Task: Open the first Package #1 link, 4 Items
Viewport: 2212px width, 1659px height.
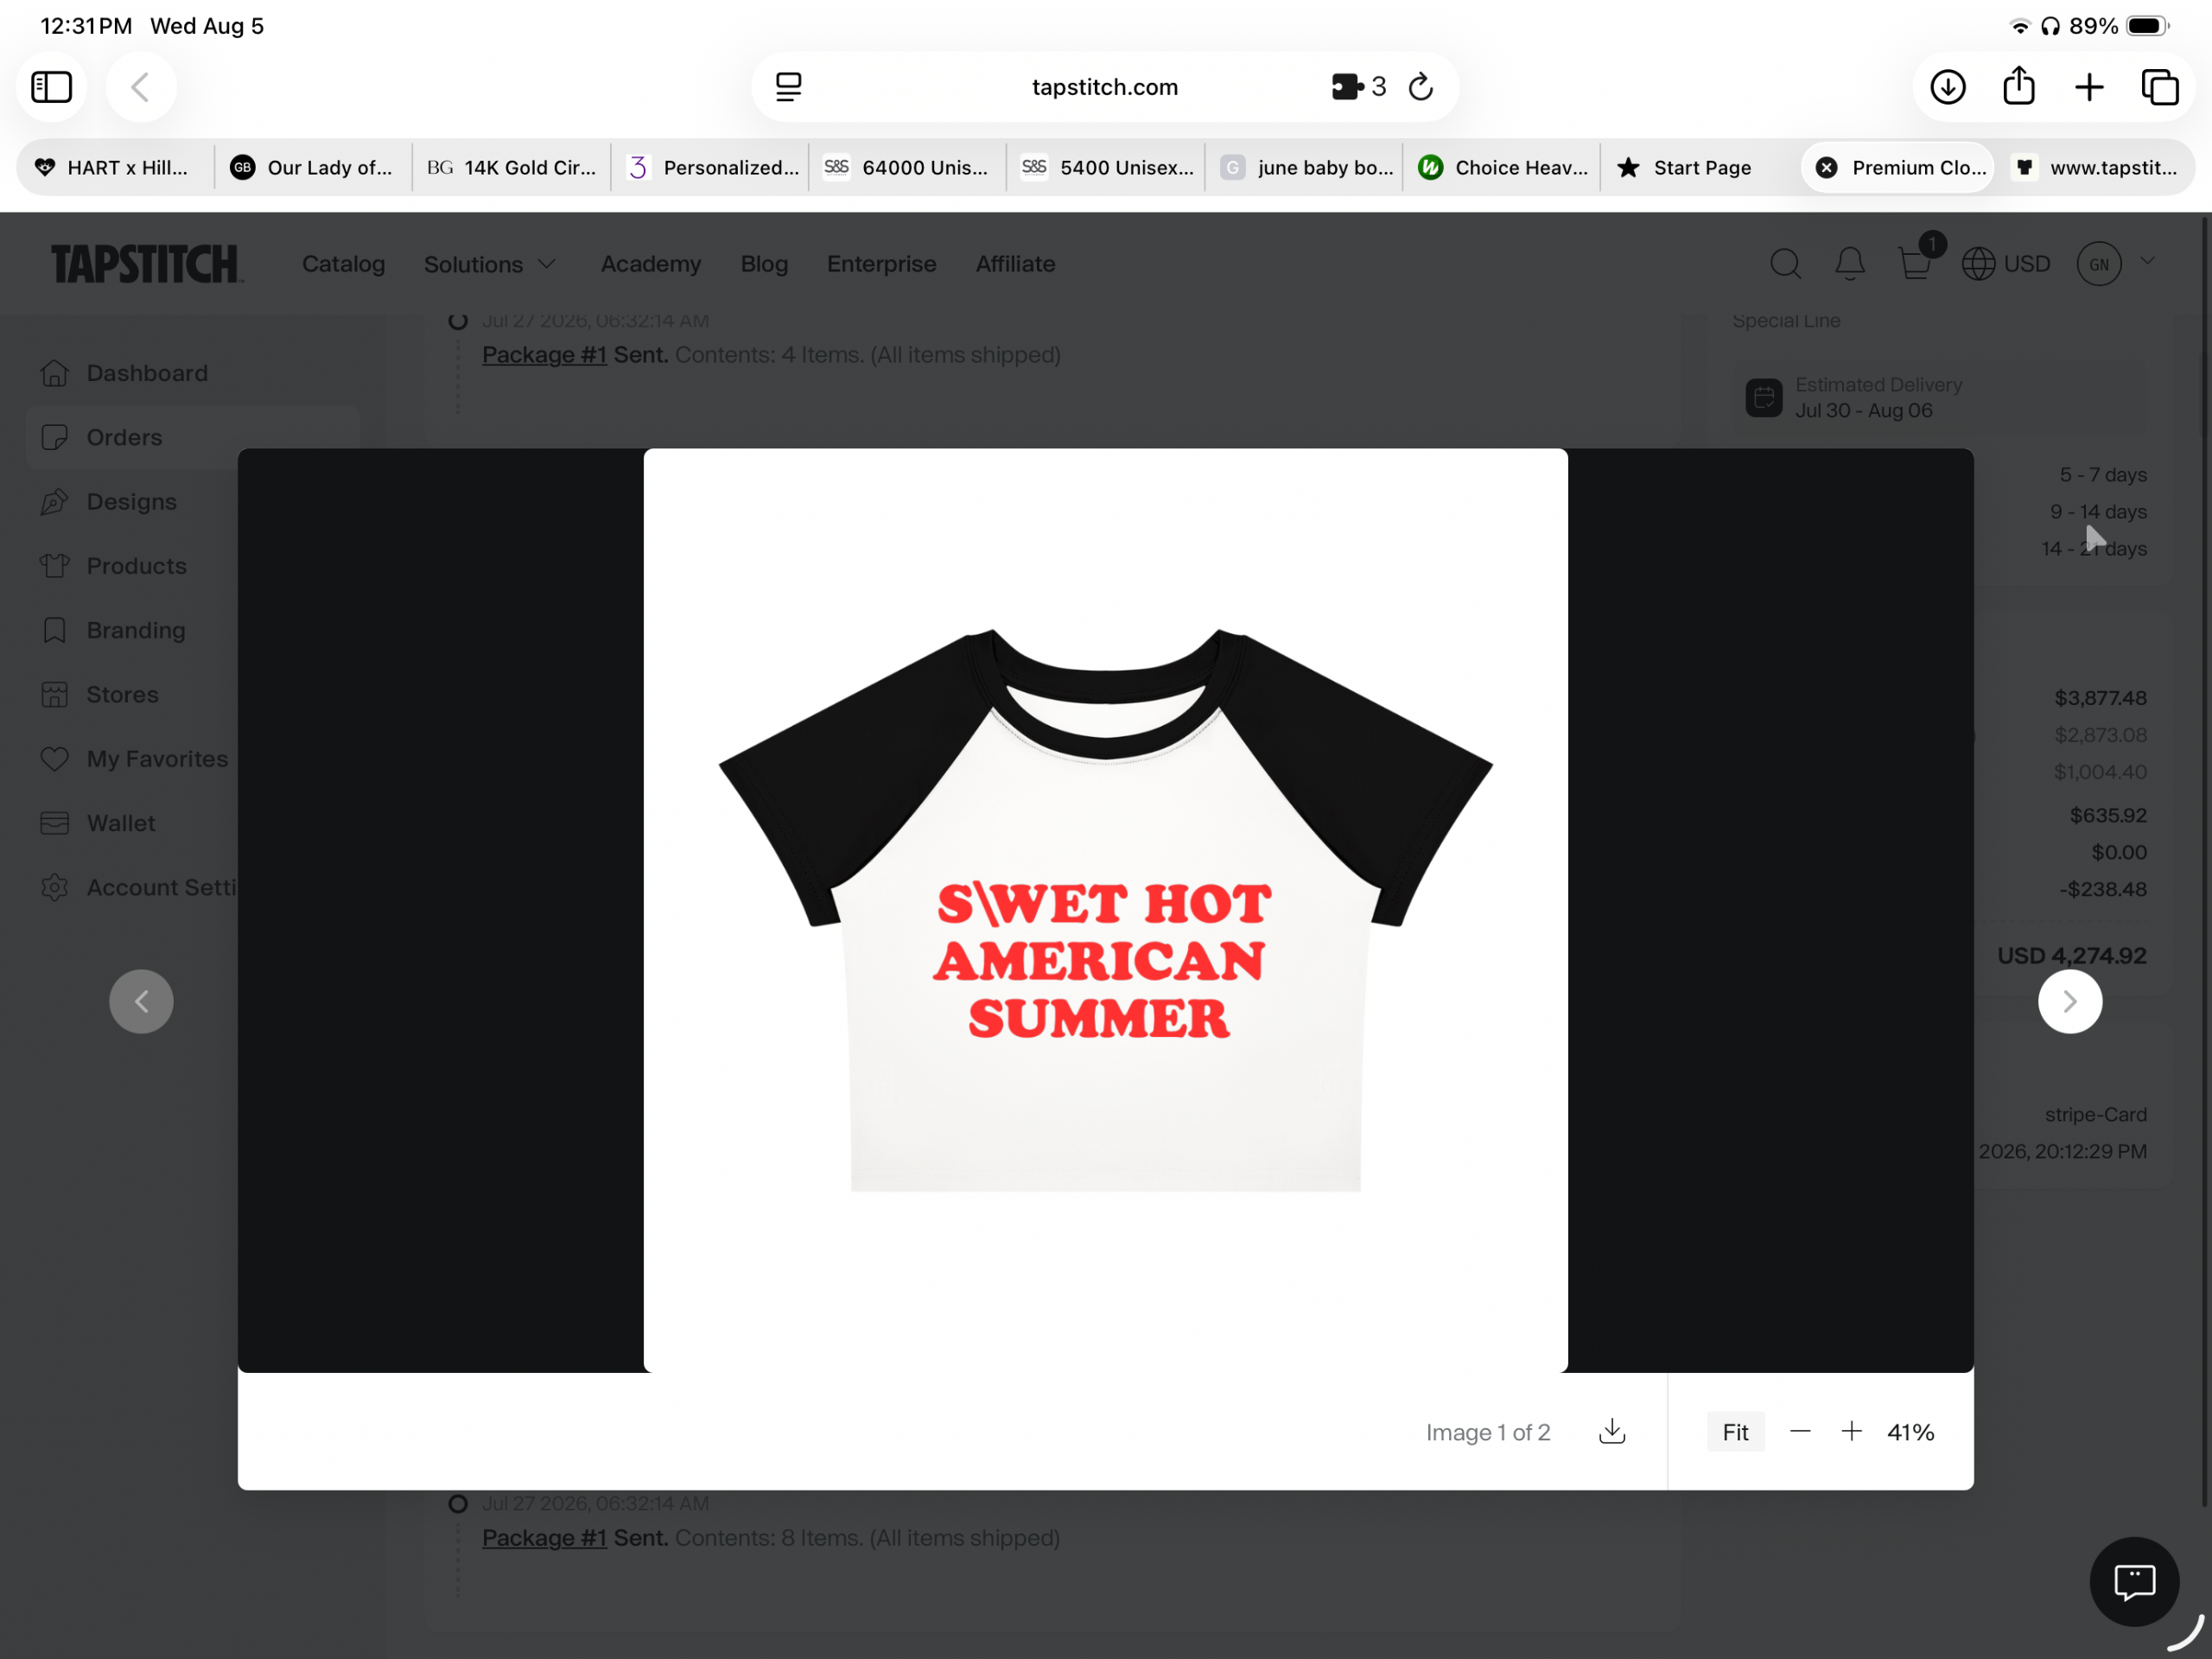Action: coord(544,354)
